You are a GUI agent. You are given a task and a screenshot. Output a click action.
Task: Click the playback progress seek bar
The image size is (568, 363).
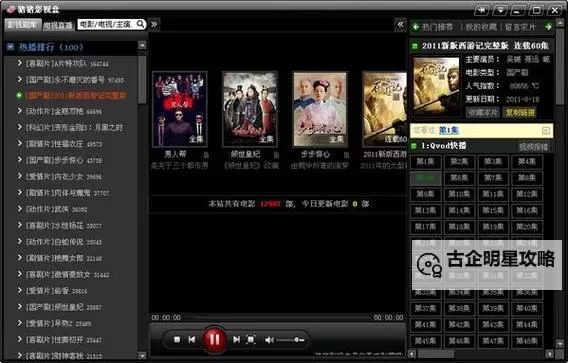277,318
